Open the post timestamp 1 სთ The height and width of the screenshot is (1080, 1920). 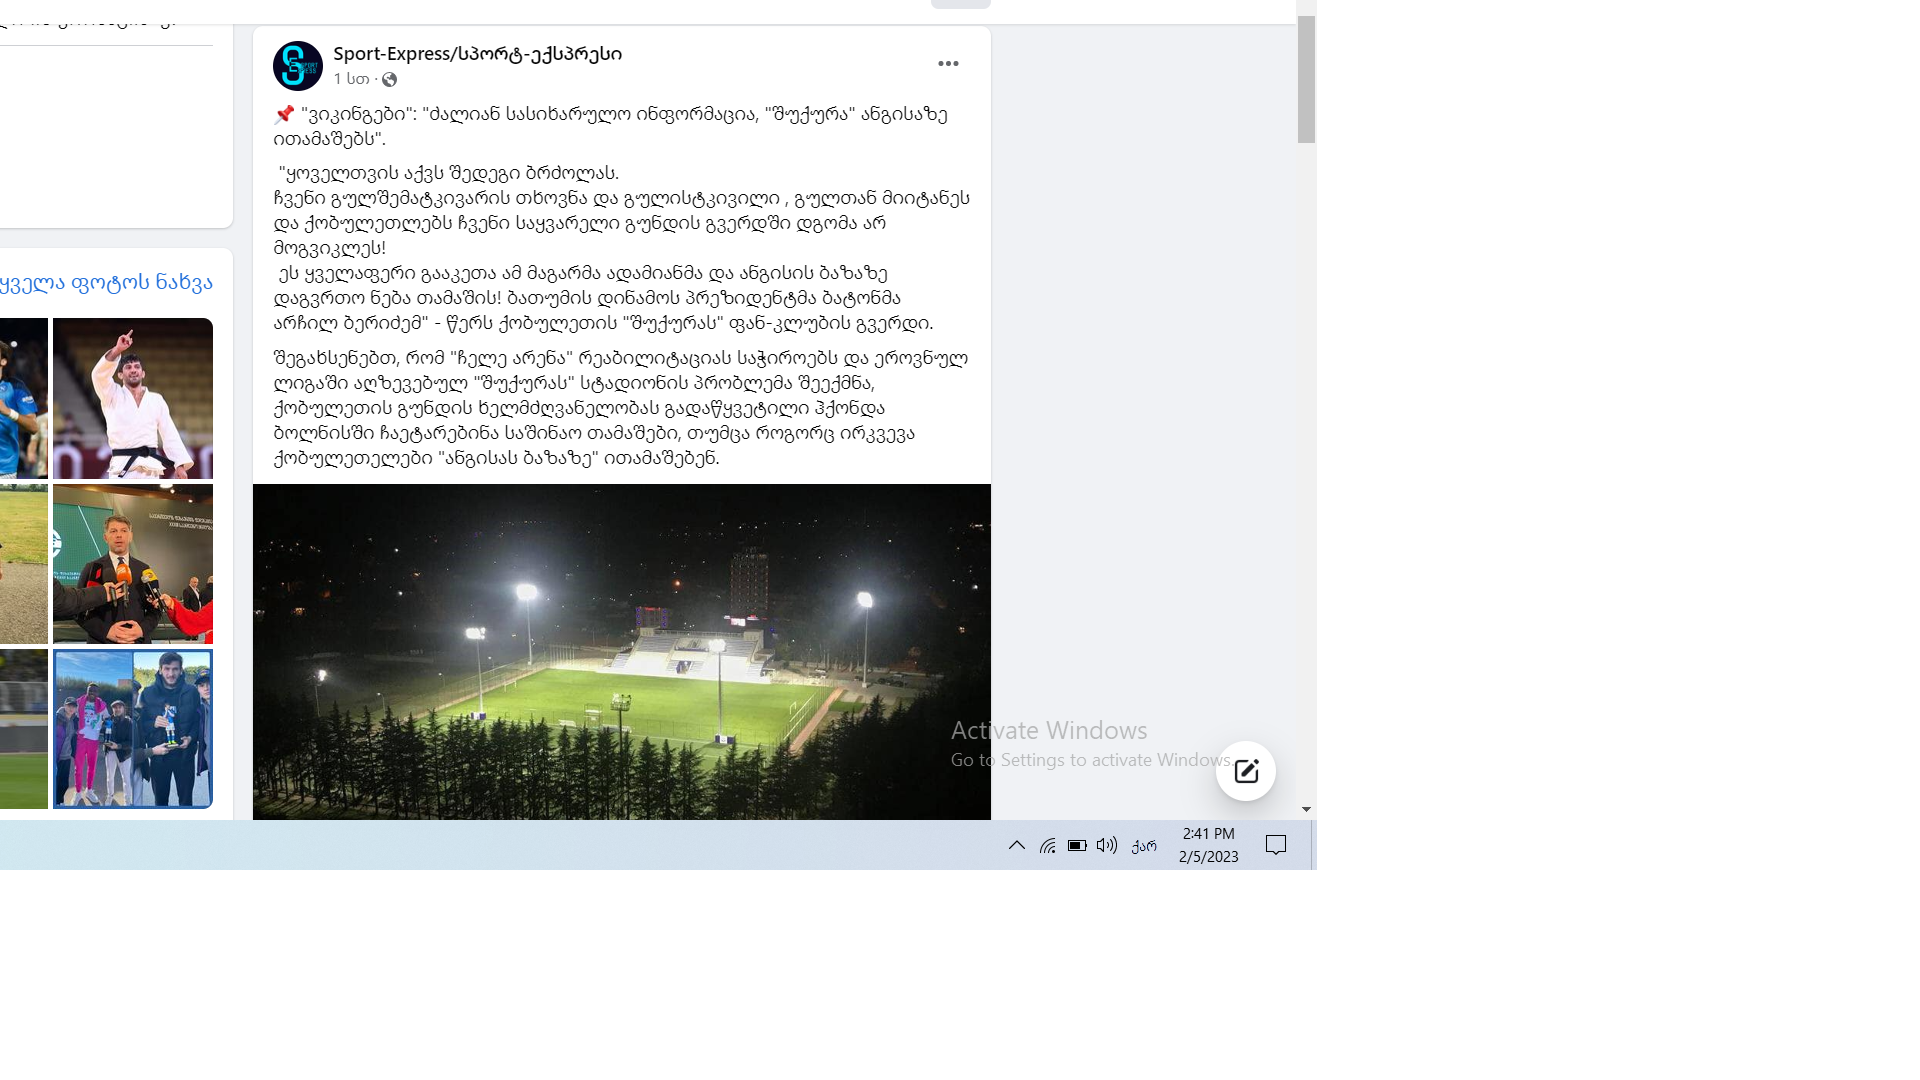tap(351, 79)
